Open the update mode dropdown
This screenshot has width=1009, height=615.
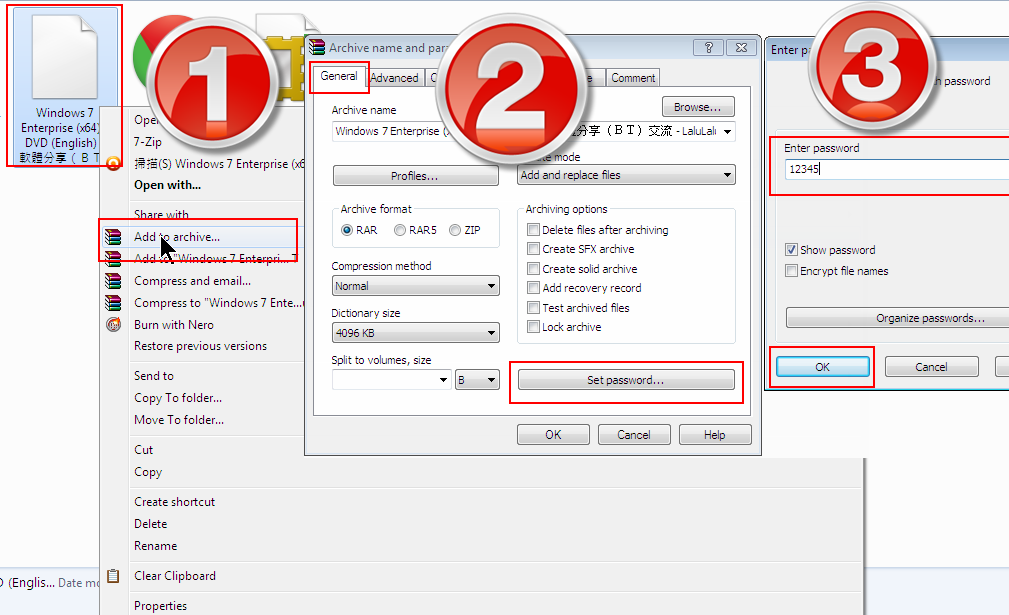pos(627,175)
